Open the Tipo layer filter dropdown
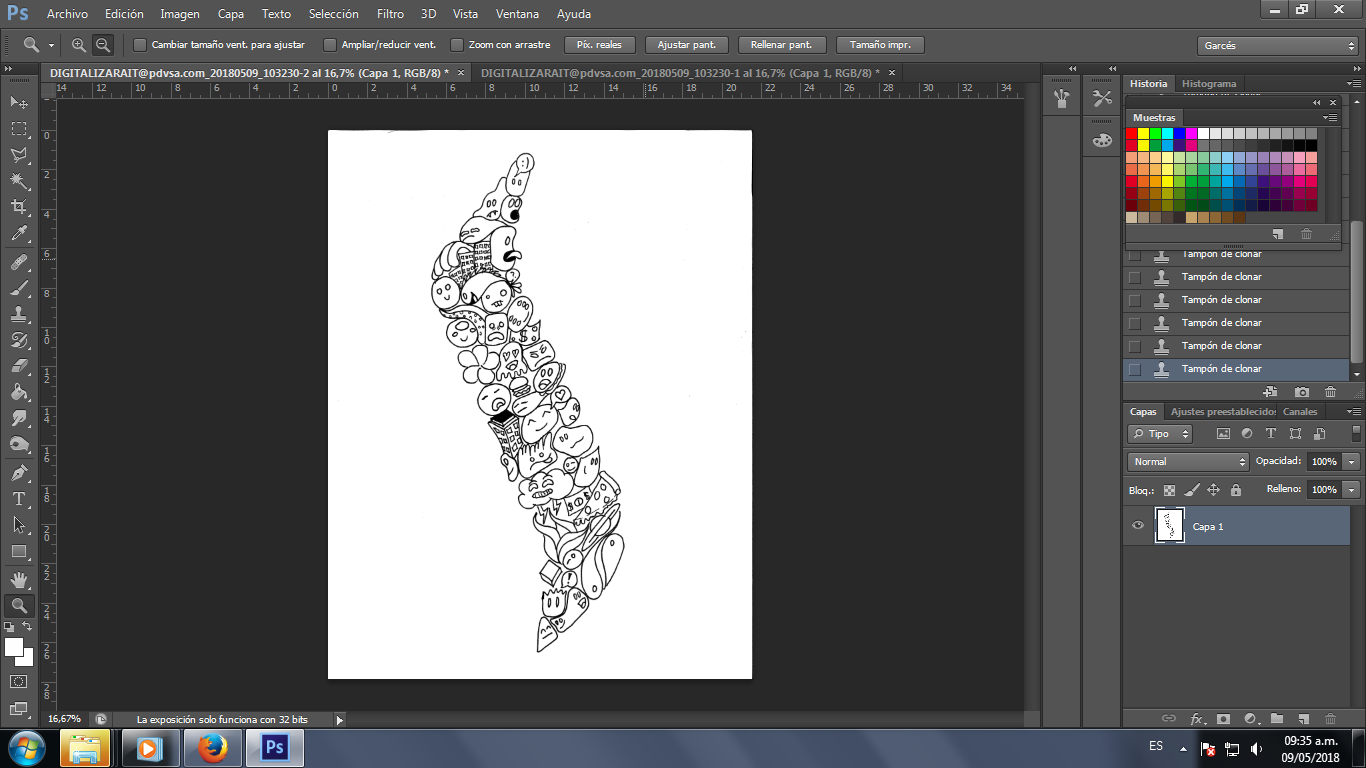 click(1160, 434)
